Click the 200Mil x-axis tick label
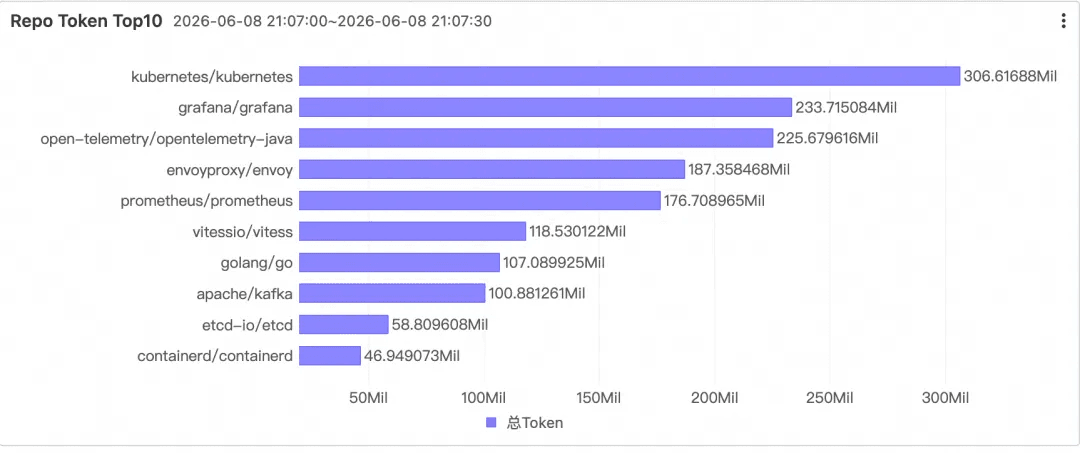The width and height of the screenshot is (1080, 453). click(x=714, y=397)
